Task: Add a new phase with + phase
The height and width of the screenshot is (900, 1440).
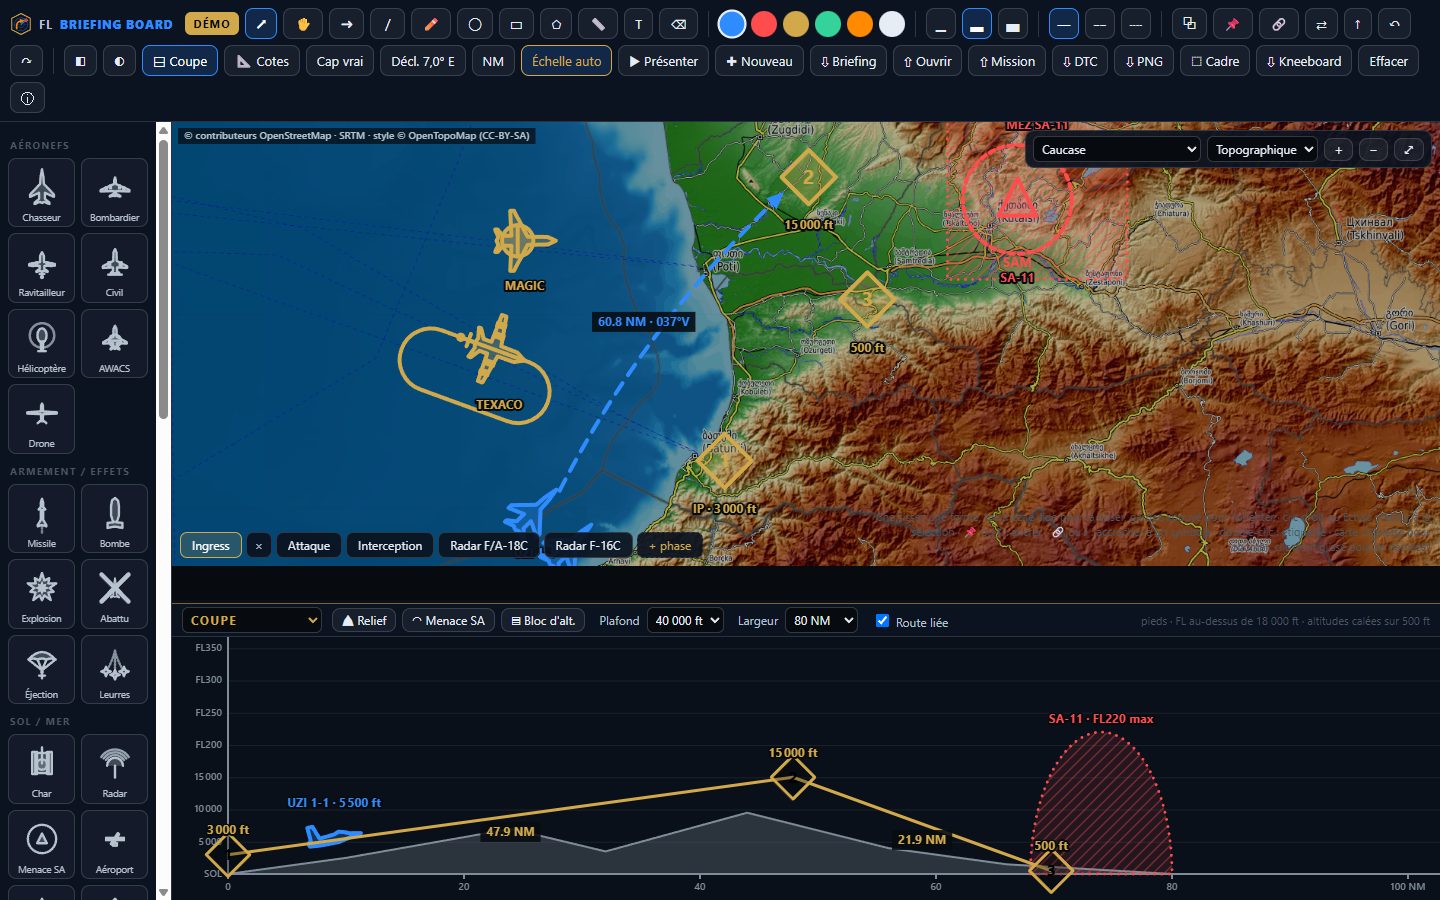Action: tap(670, 546)
